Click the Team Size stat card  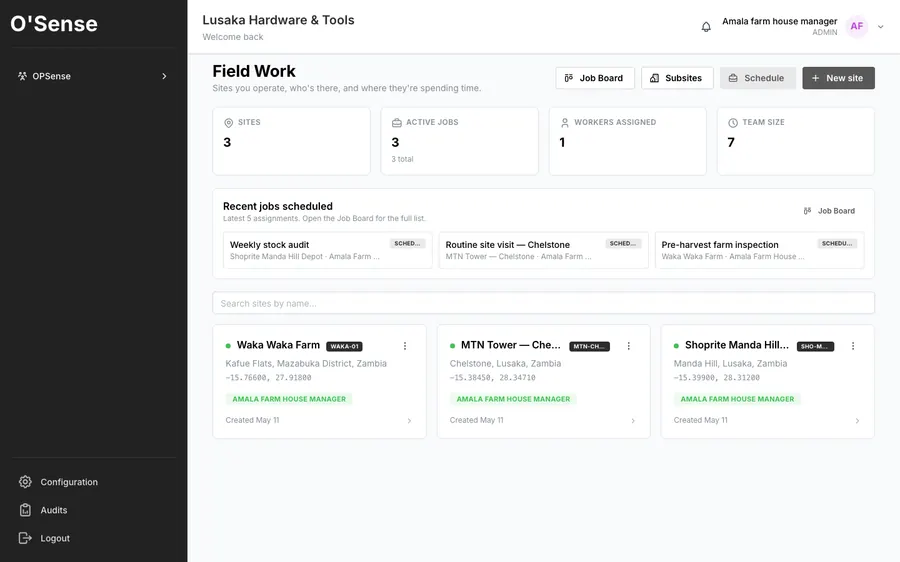[x=796, y=141]
